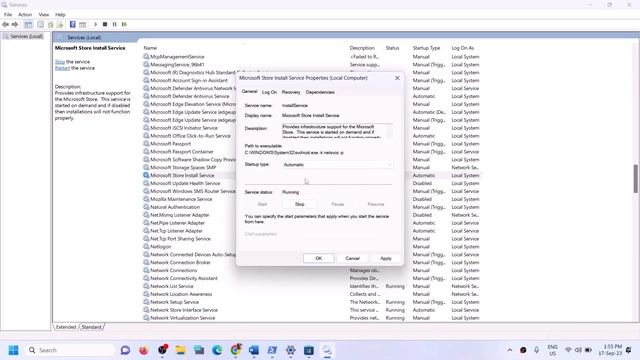Click the Stop button in the dialog
This screenshot has width=640, height=360.
pyautogui.click(x=300, y=204)
